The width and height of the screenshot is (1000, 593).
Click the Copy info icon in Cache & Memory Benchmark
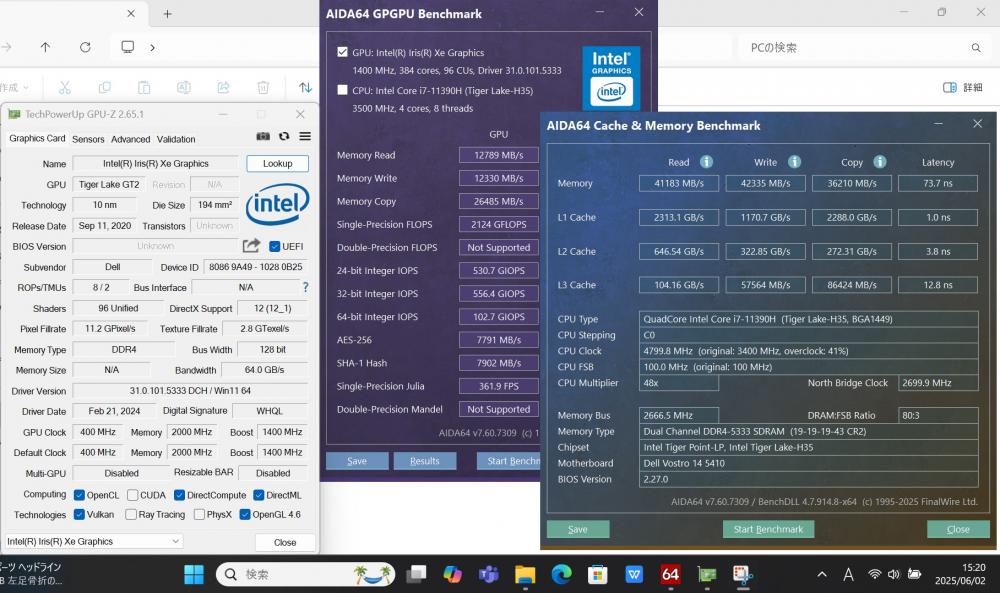[879, 162]
